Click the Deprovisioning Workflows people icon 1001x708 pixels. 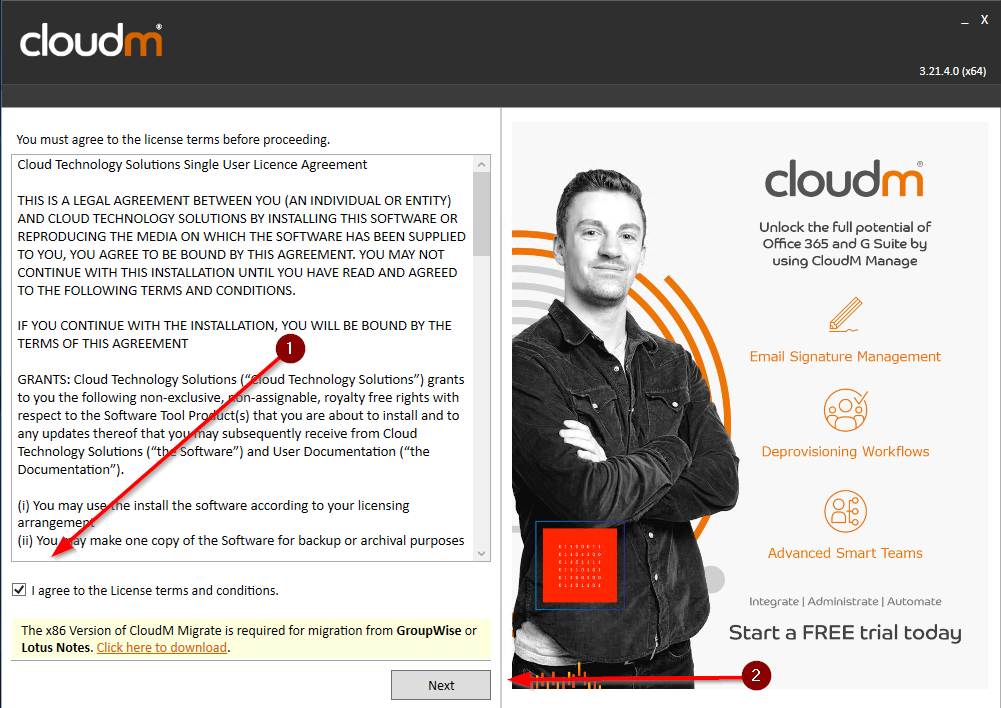[845, 410]
